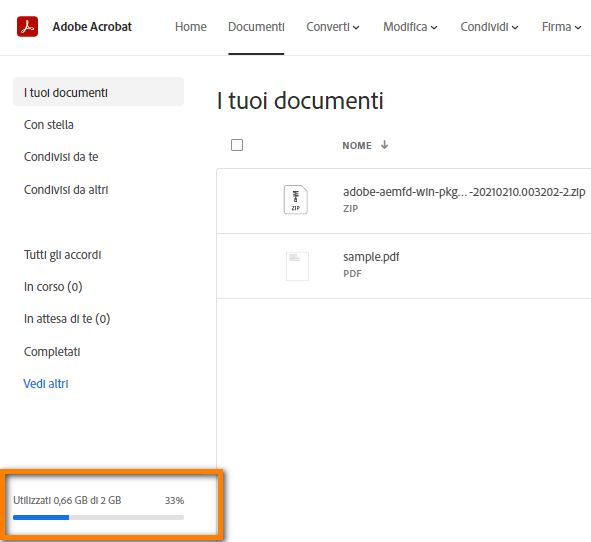
Task: Open the sample.pdf thumbnail
Action: tap(297, 266)
